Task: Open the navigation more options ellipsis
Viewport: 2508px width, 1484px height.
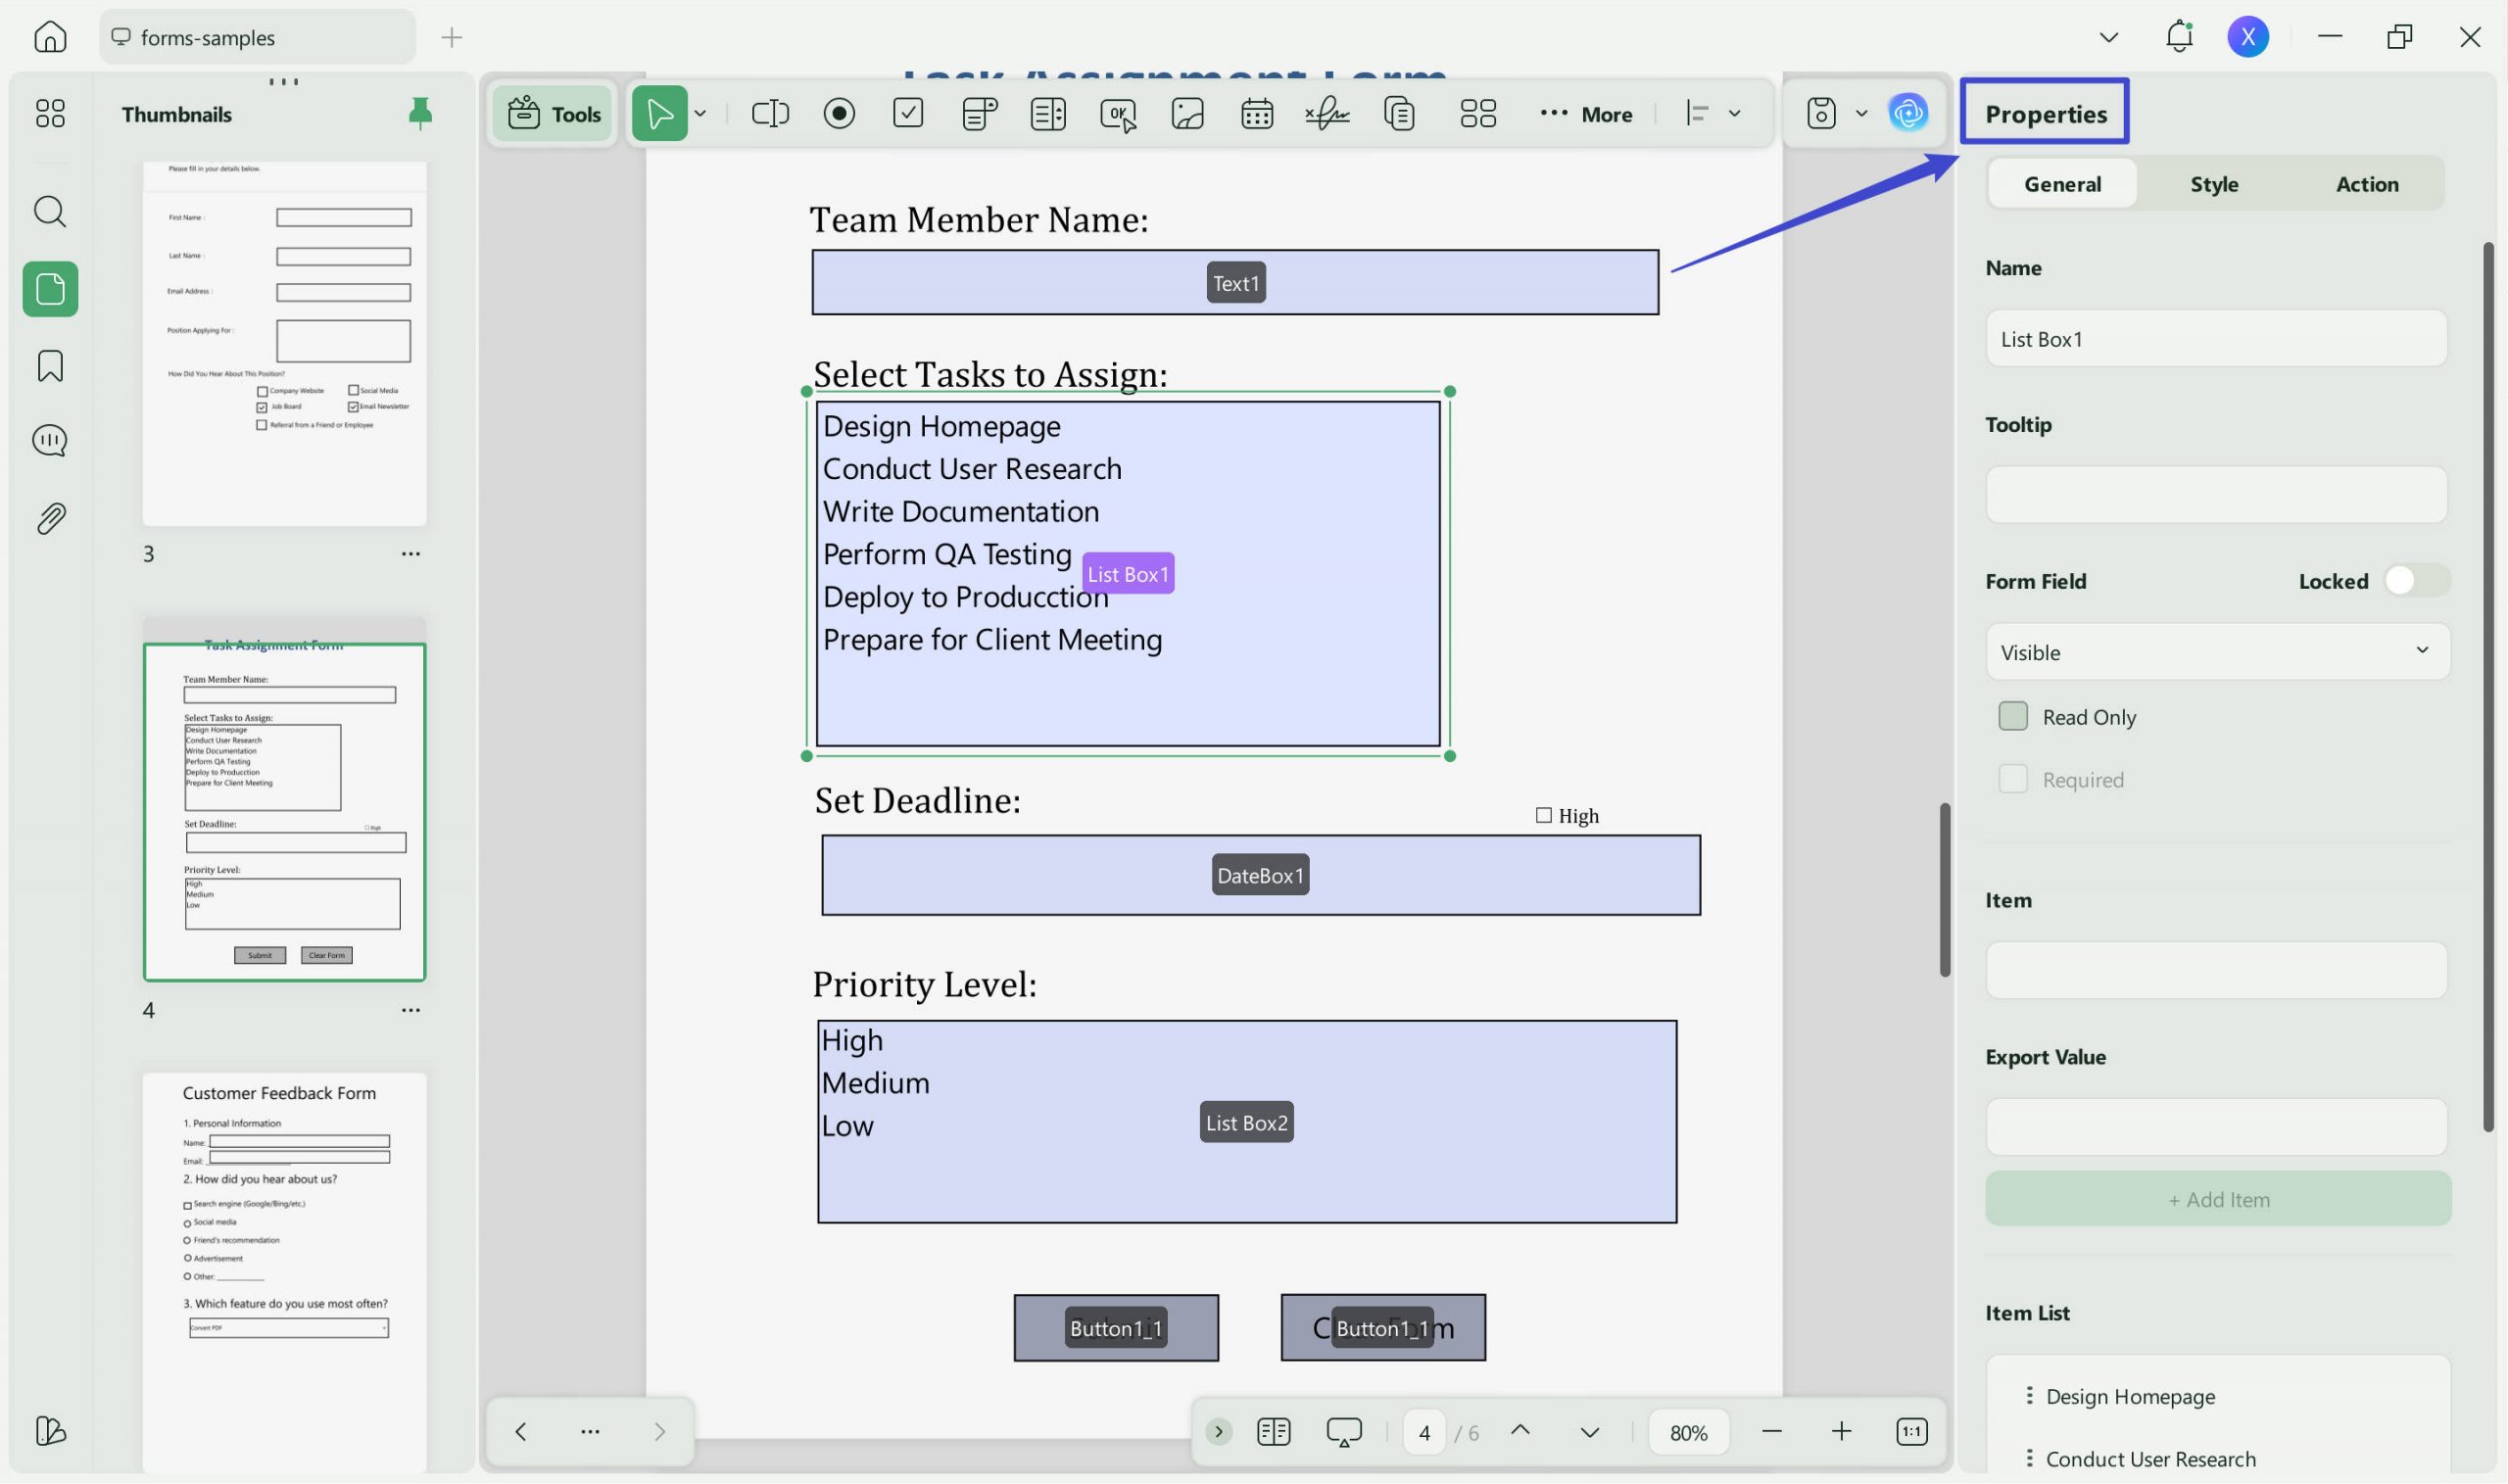Action: (590, 1431)
